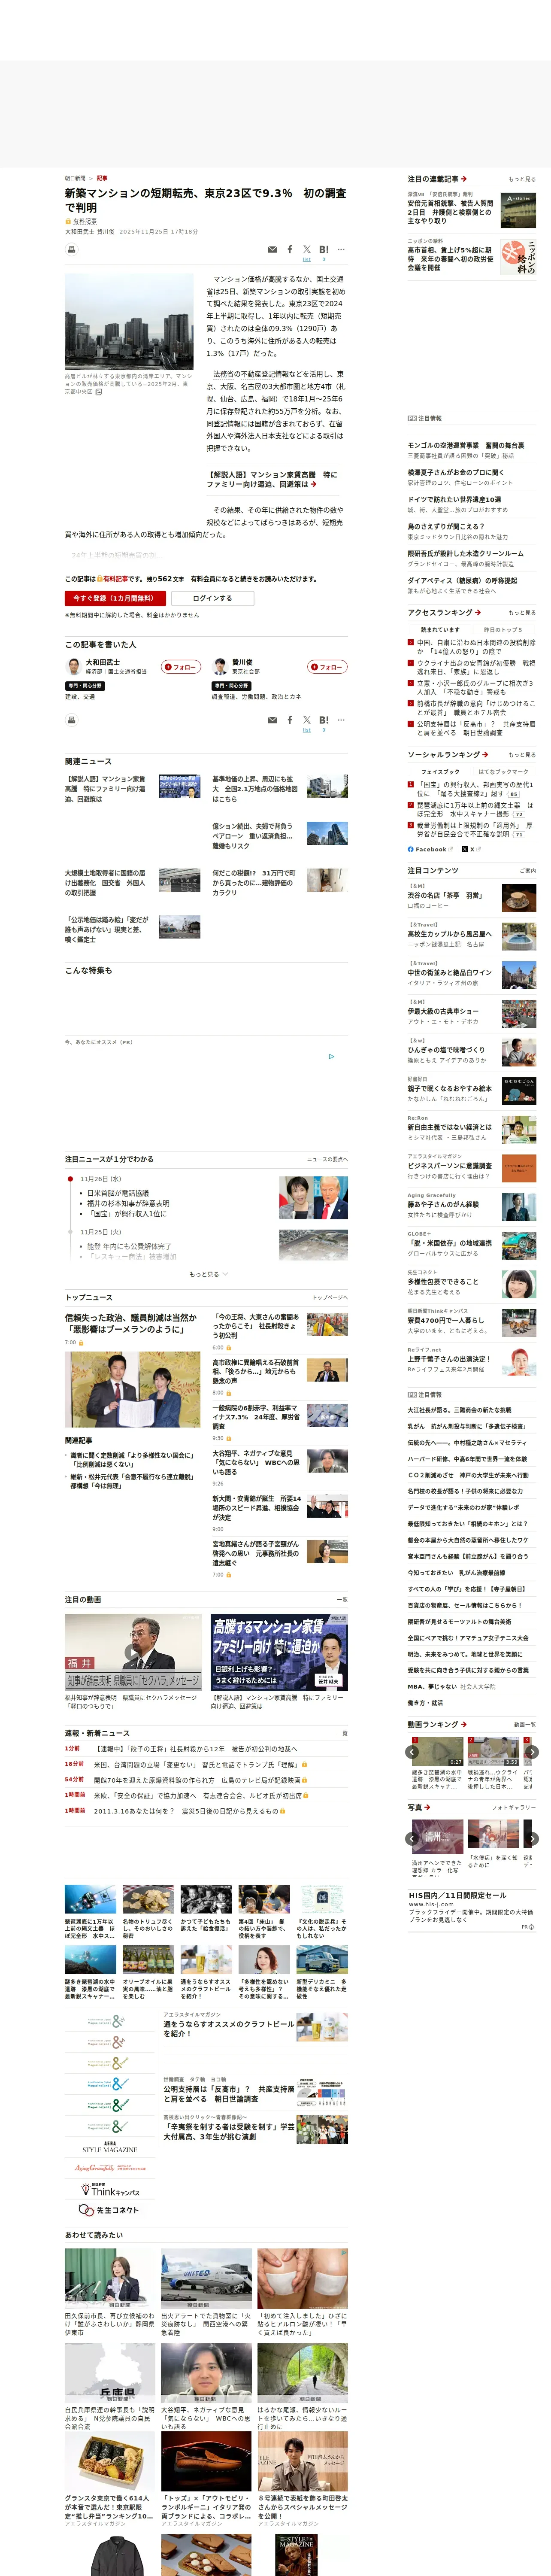Follow author 贄川俊
This screenshot has width=551, height=2576.
(x=327, y=667)
